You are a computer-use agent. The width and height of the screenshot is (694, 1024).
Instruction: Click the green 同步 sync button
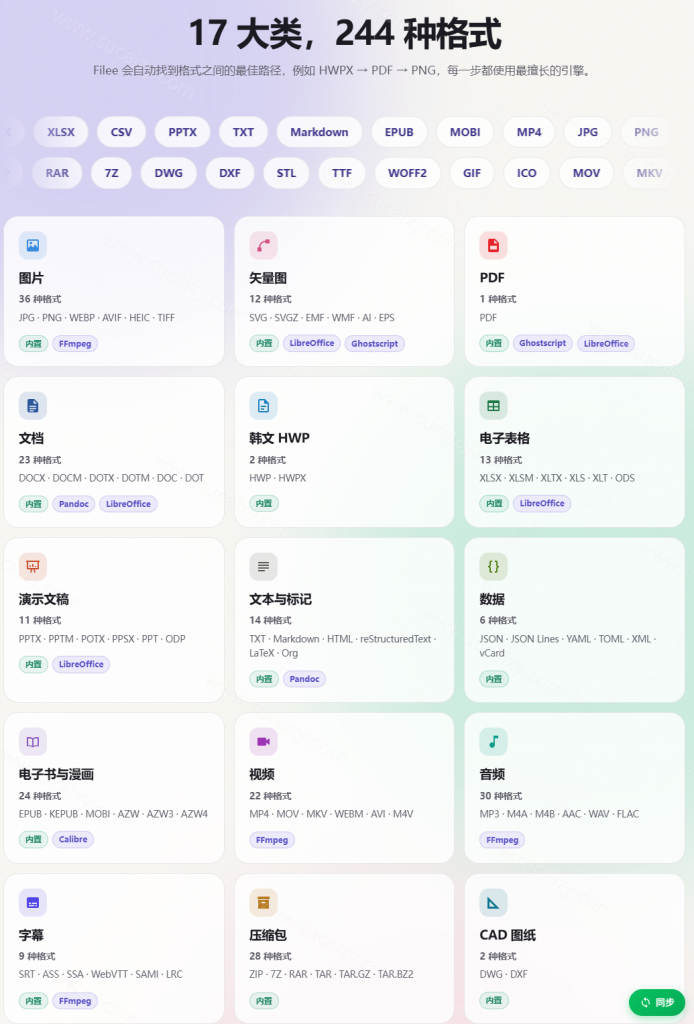click(x=657, y=1002)
